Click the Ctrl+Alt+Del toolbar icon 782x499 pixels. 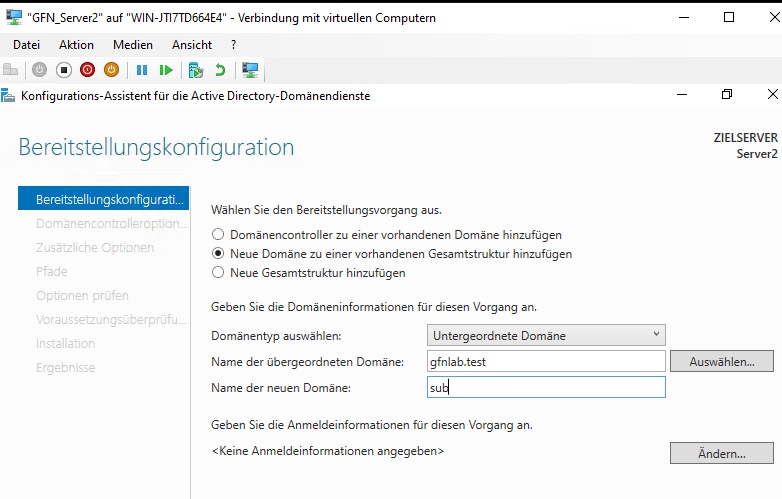click(x=11, y=70)
